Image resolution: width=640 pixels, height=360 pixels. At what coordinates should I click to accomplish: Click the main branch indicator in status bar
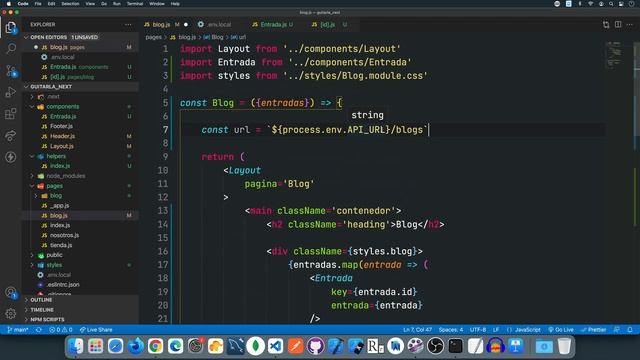click(18, 330)
